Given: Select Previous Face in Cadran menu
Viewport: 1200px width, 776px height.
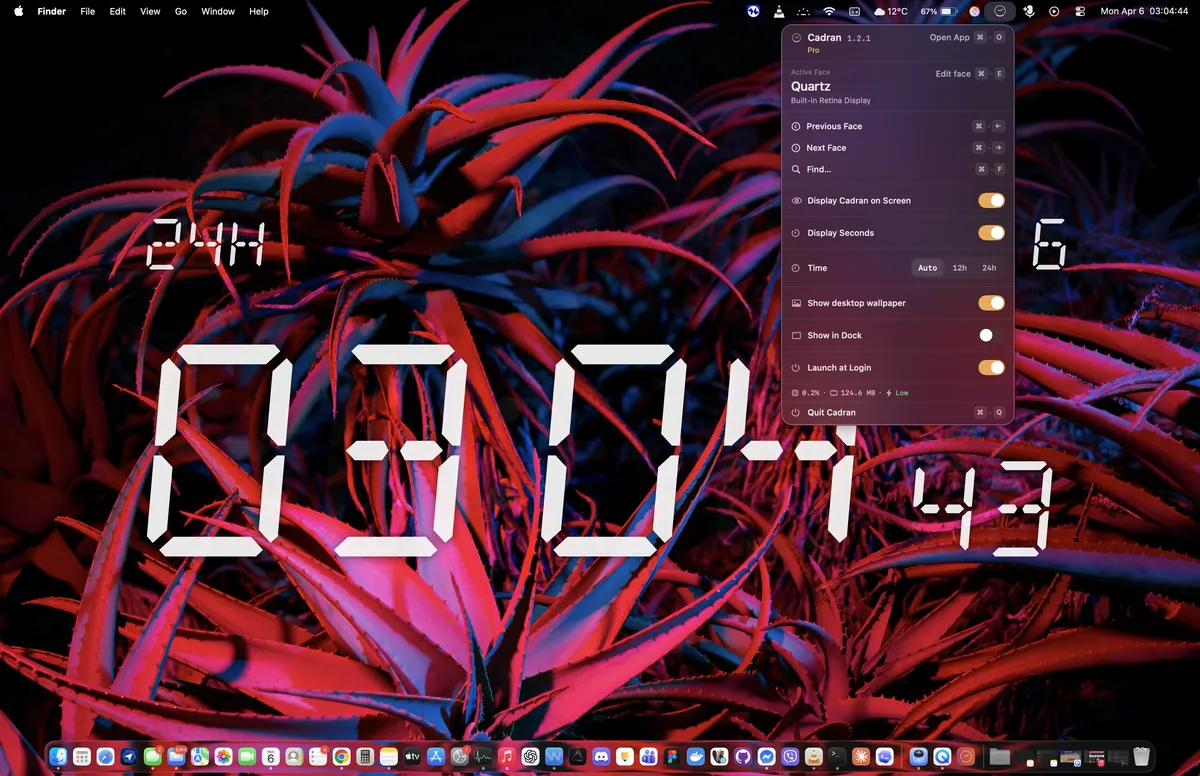Looking at the screenshot, I should [897, 126].
